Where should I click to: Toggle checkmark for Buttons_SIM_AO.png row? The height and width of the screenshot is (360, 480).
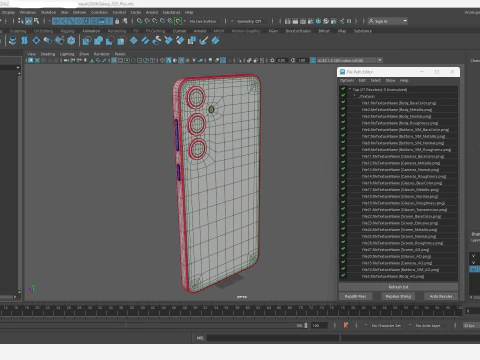coord(343,269)
